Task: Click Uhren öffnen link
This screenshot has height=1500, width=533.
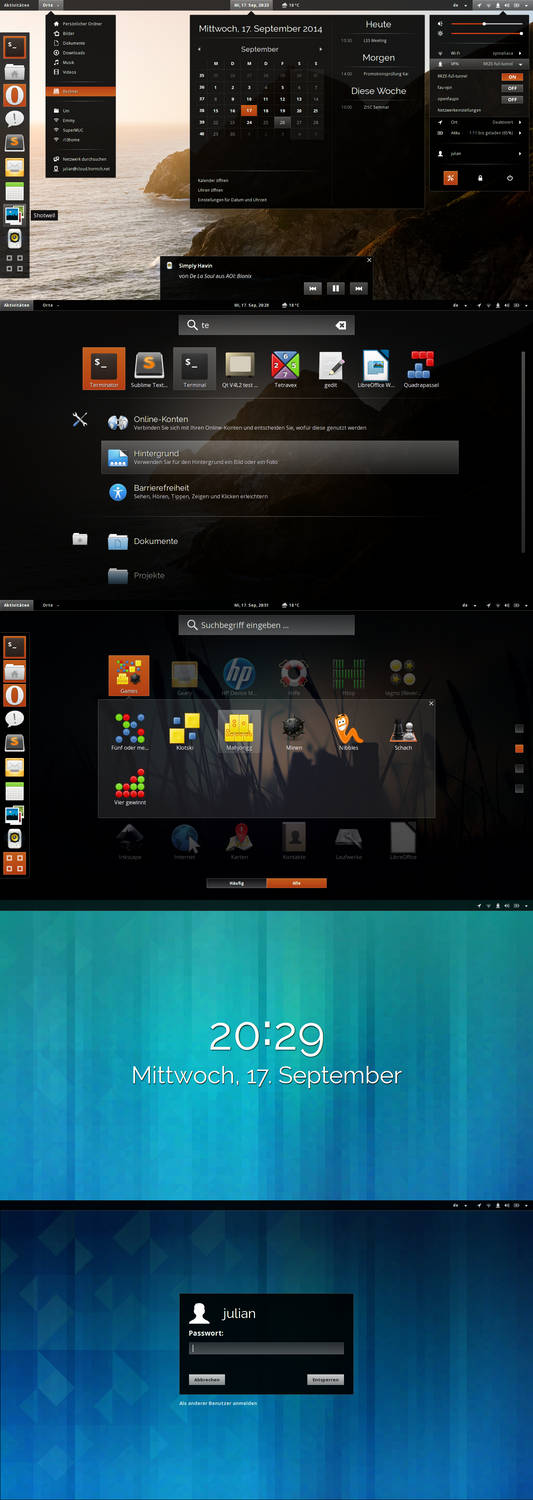Action: coord(210,190)
